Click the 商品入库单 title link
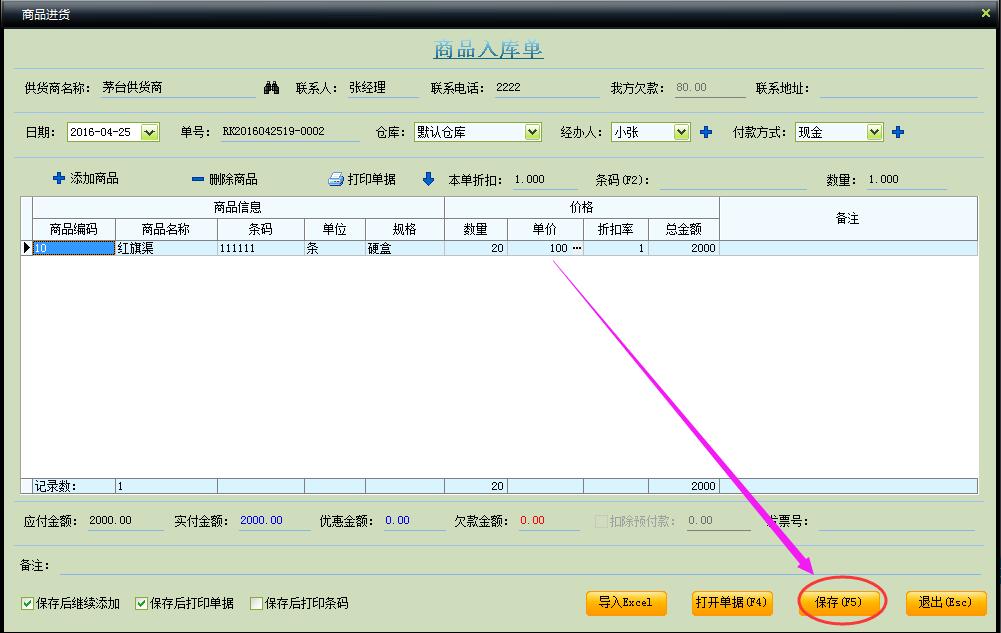Viewport: 1001px width, 633px height. (x=488, y=49)
